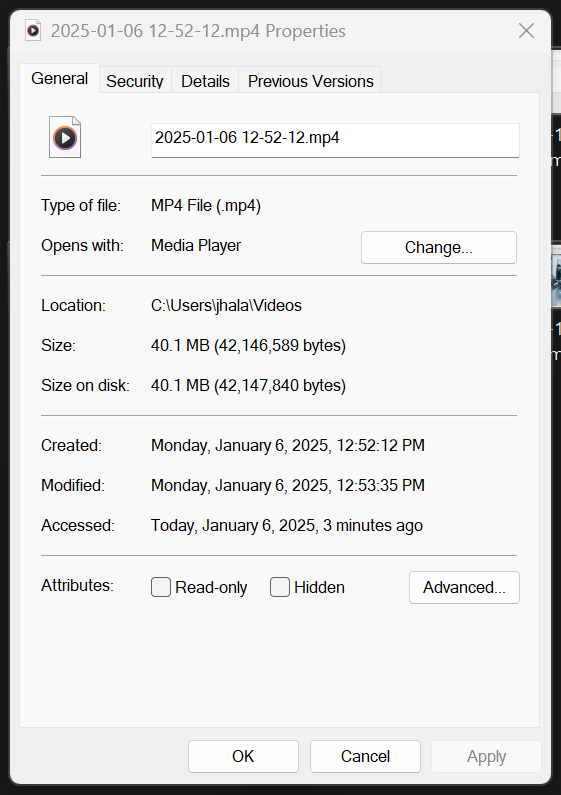Open the Details tab
The height and width of the screenshot is (795, 561).
pos(205,81)
